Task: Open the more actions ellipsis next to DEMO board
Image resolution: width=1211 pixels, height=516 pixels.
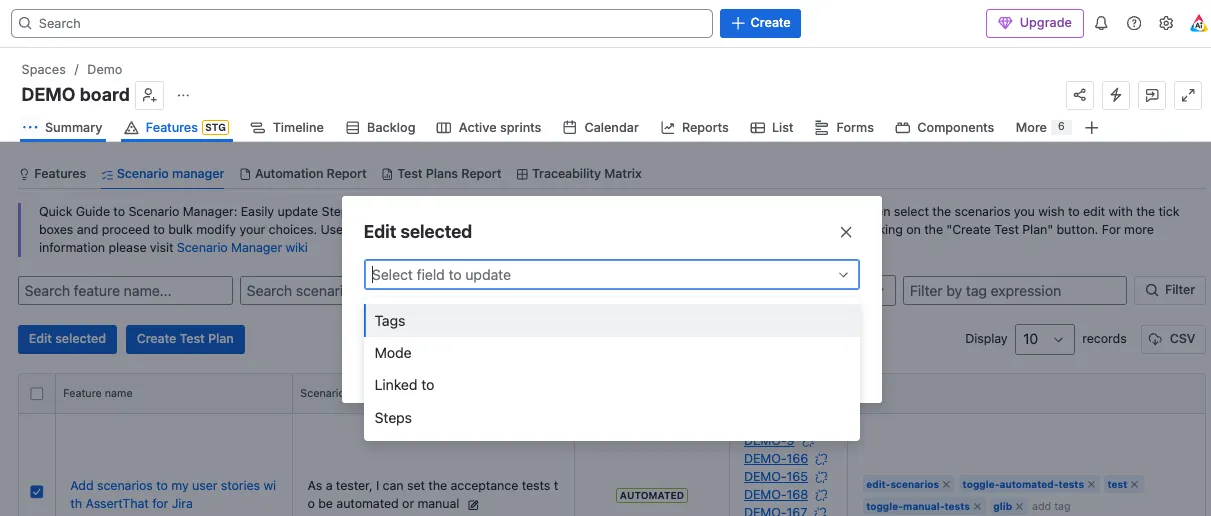Action: [183, 95]
